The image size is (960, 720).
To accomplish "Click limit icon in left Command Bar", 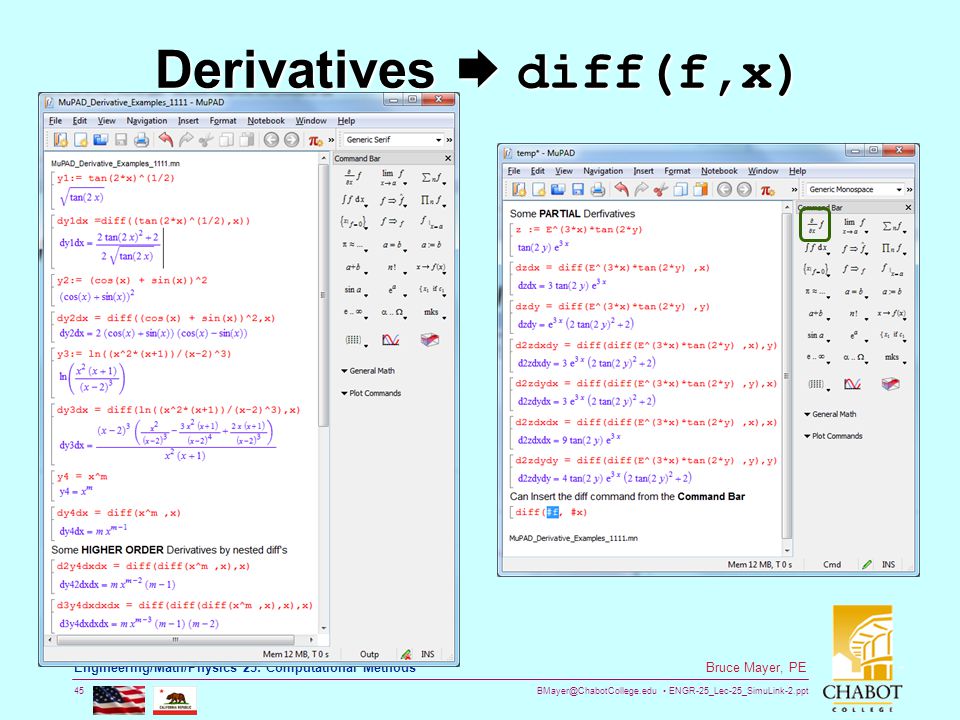I will tap(392, 178).
